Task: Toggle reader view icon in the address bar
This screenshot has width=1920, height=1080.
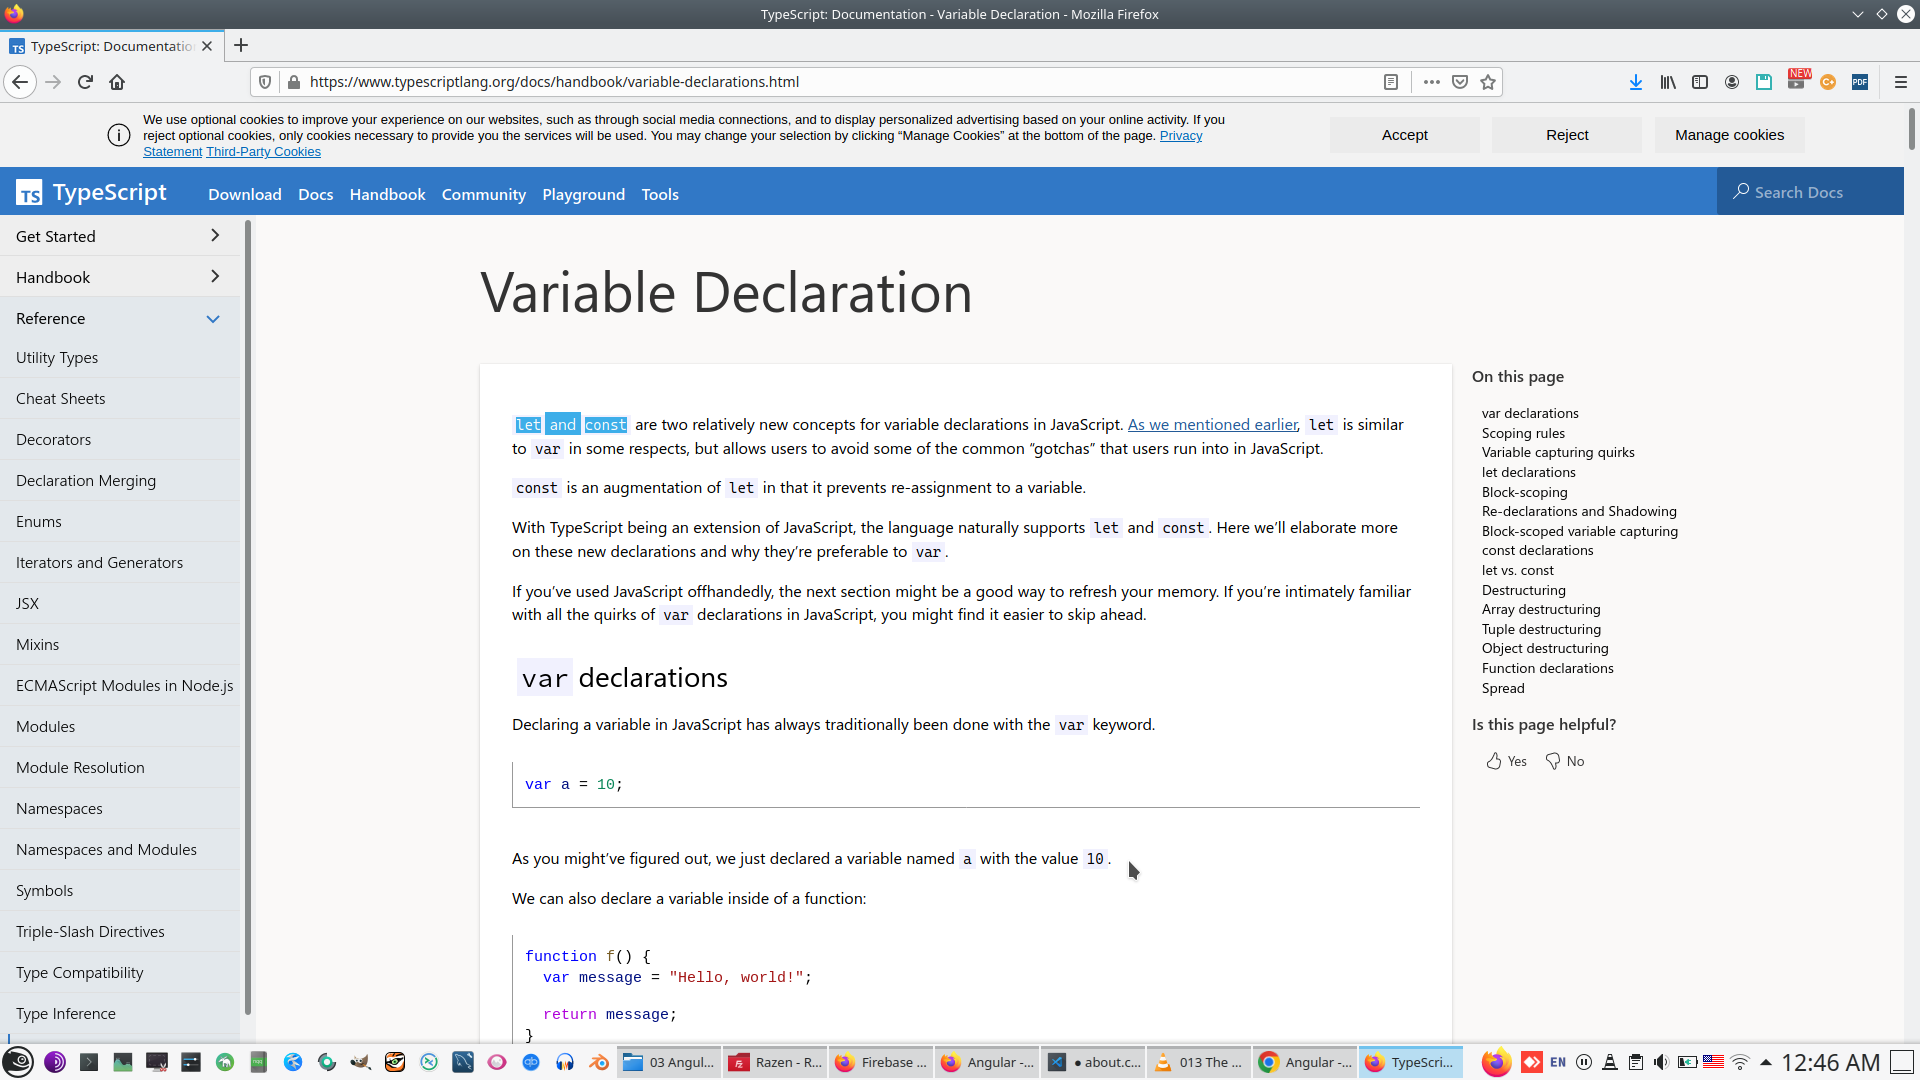Action: tap(1390, 82)
